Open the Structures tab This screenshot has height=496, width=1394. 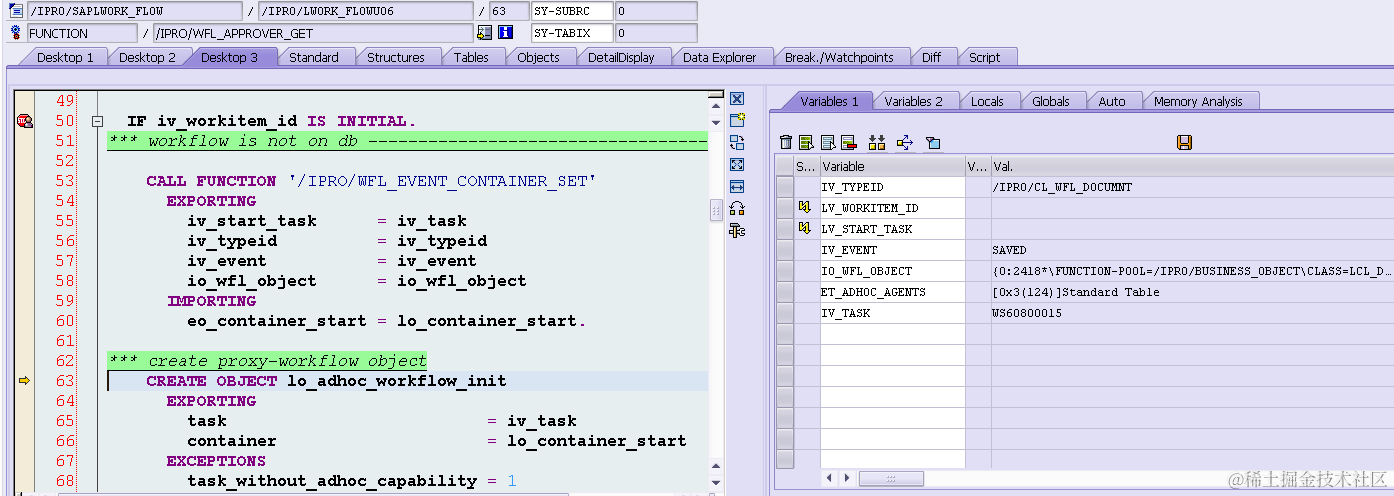coord(396,57)
